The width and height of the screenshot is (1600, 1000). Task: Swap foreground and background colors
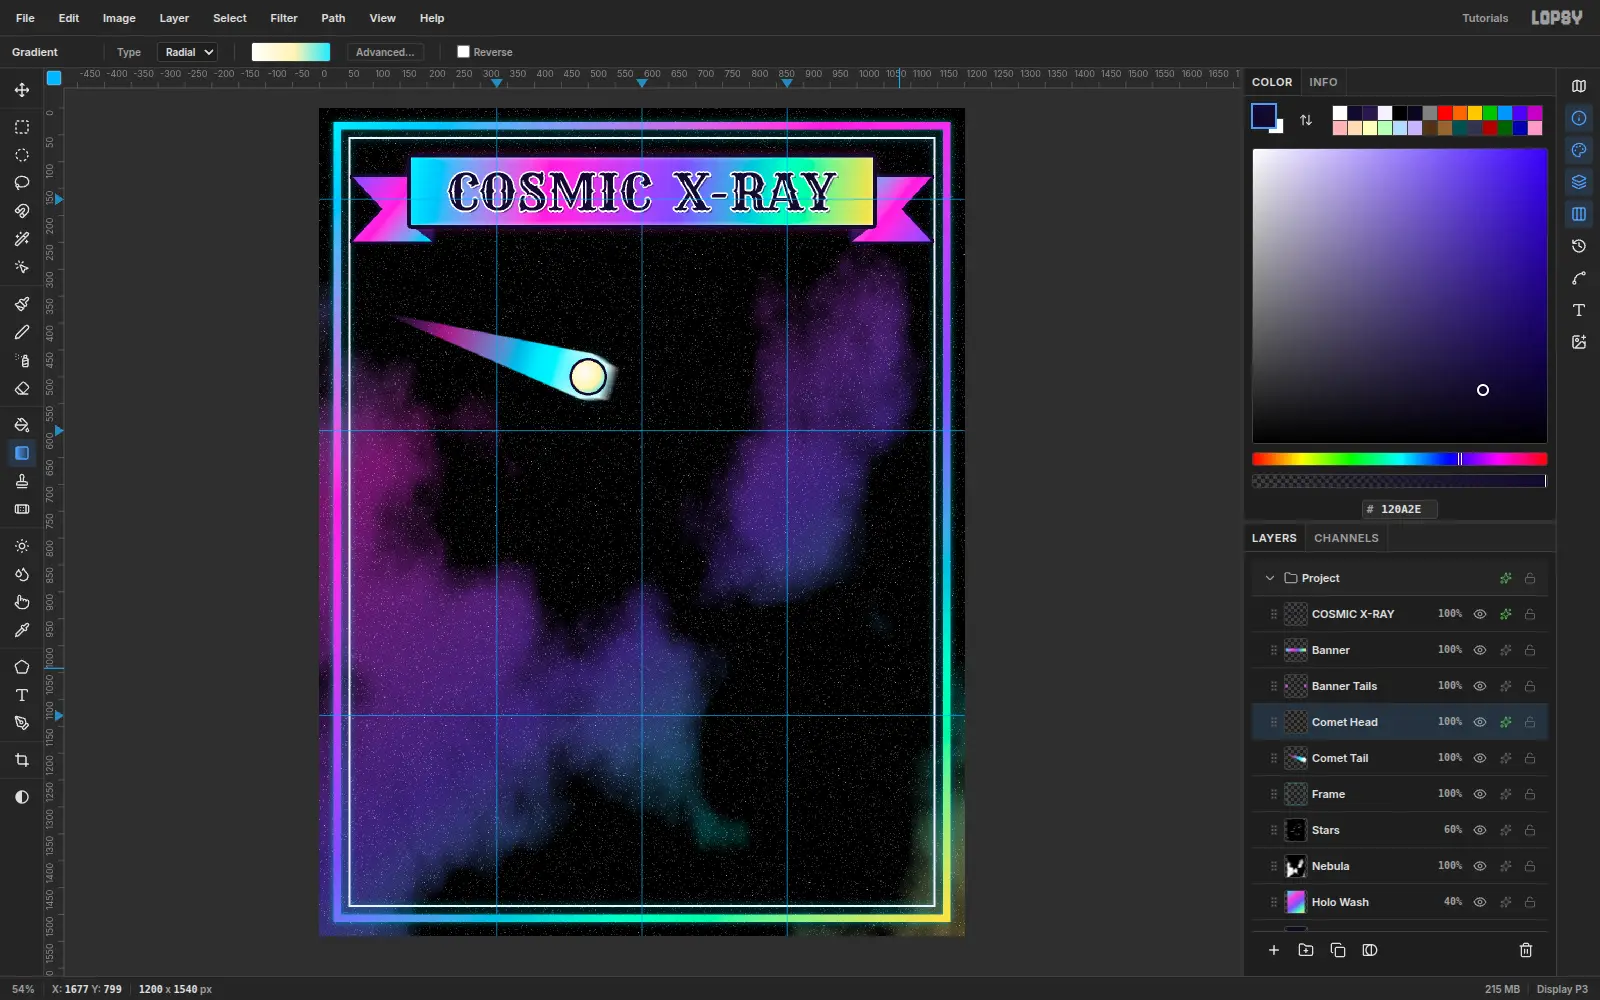point(1306,120)
